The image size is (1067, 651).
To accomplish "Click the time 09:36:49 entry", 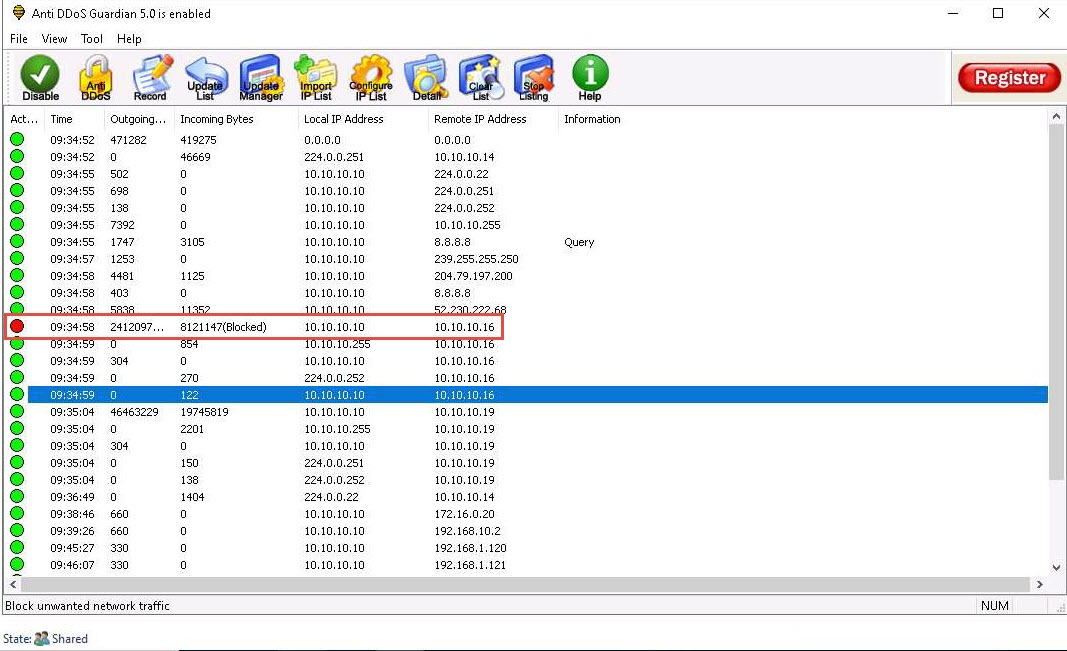I will point(72,497).
